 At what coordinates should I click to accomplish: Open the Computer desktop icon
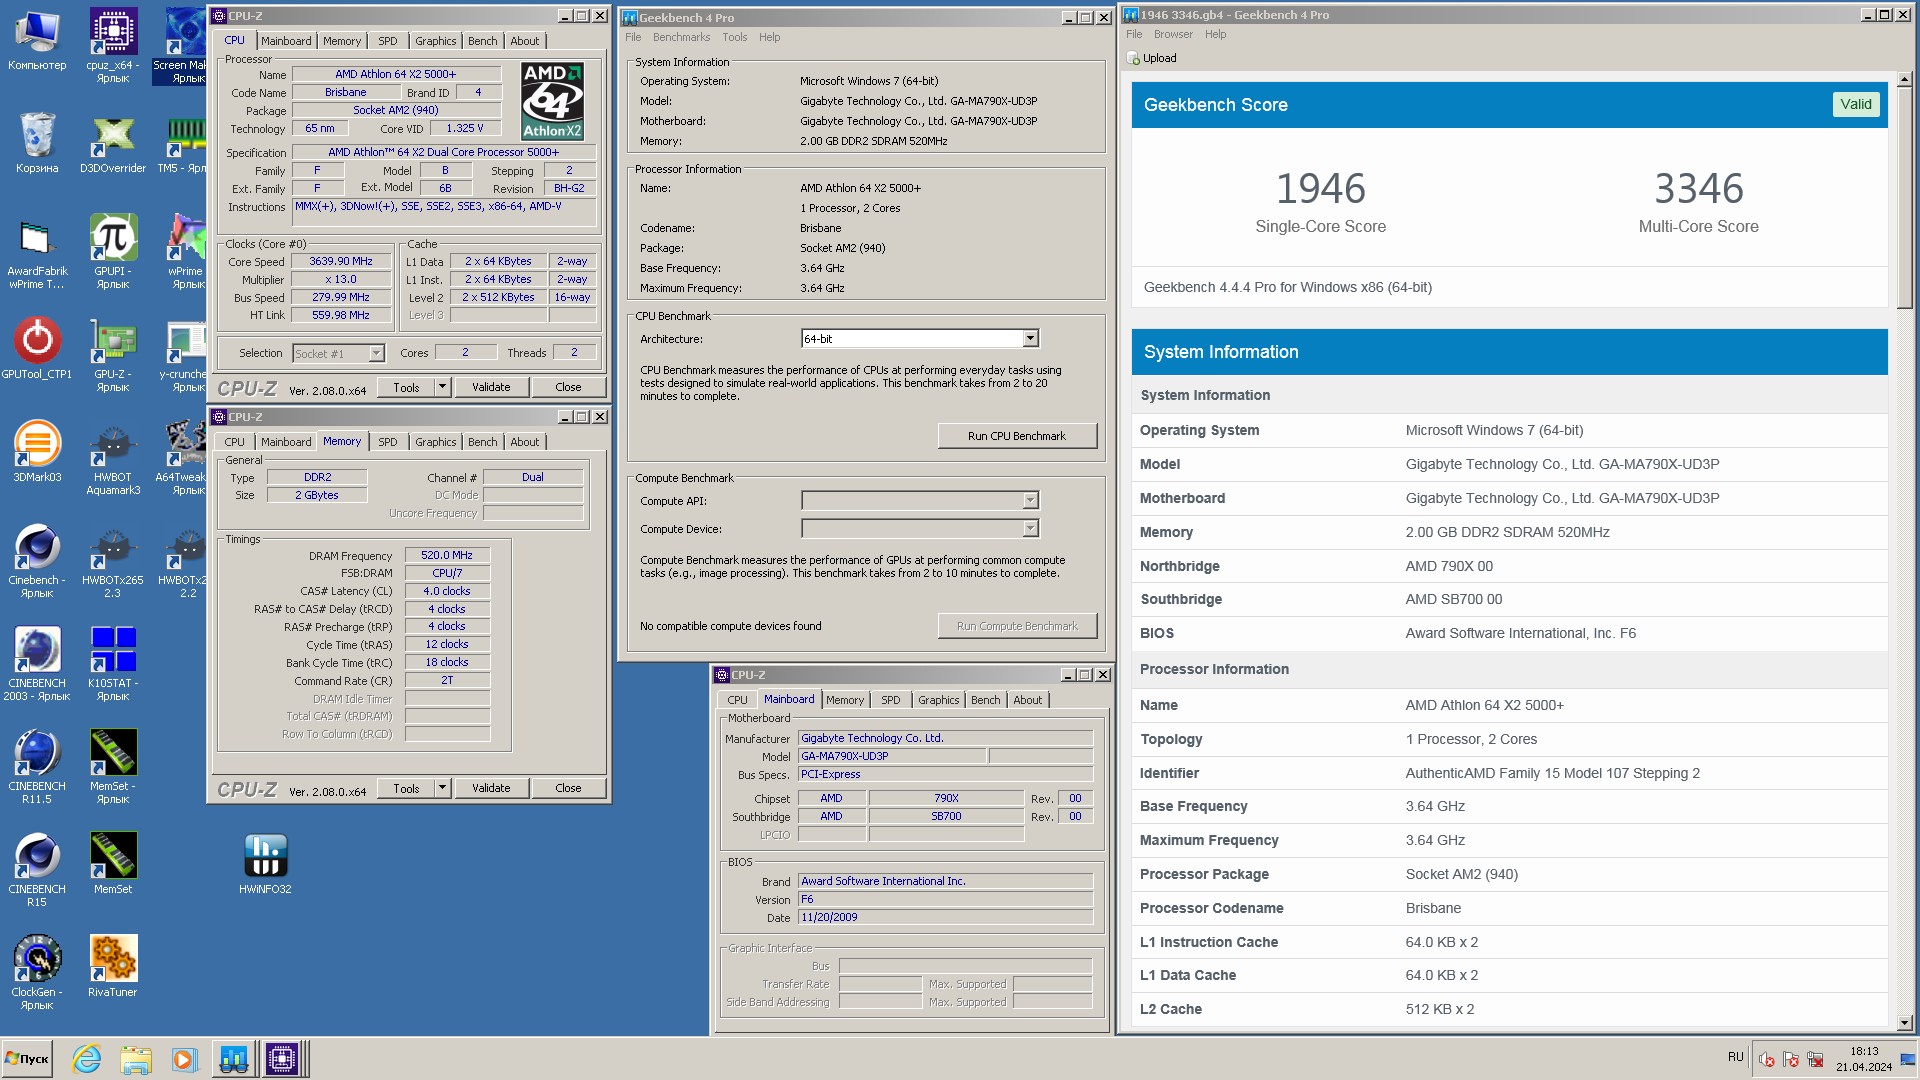[37, 40]
